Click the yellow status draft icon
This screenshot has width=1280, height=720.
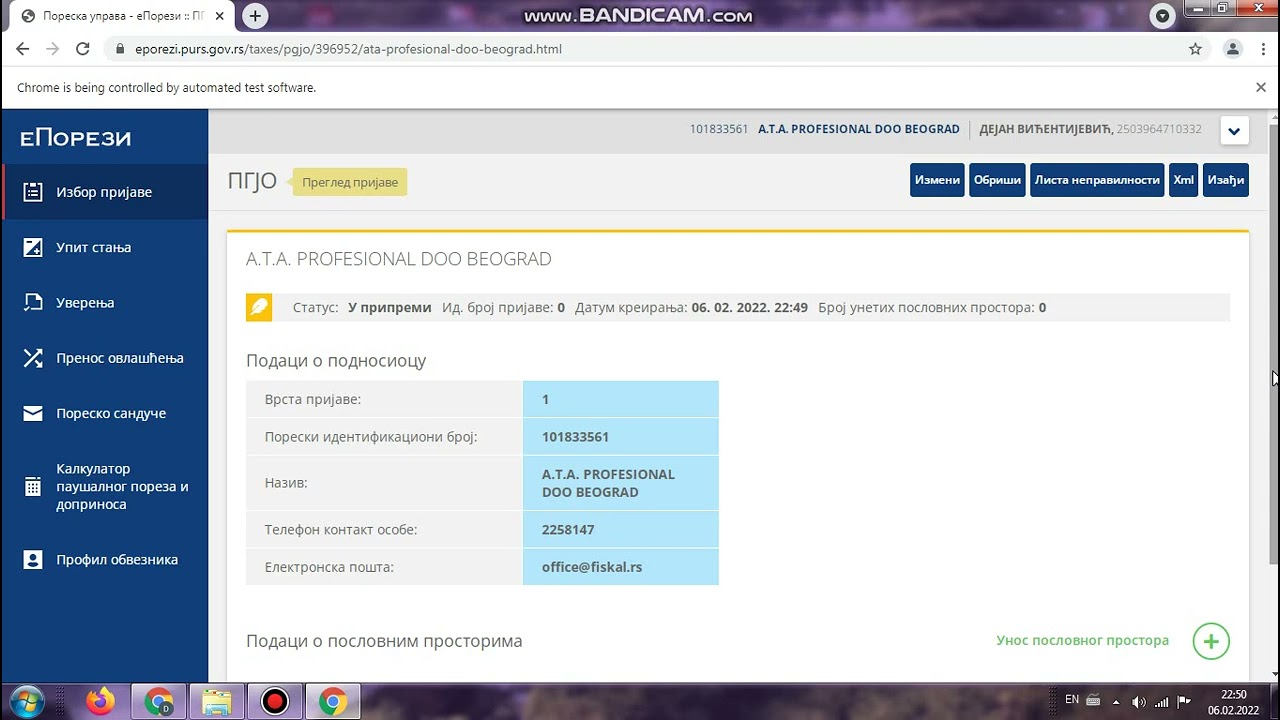point(259,307)
